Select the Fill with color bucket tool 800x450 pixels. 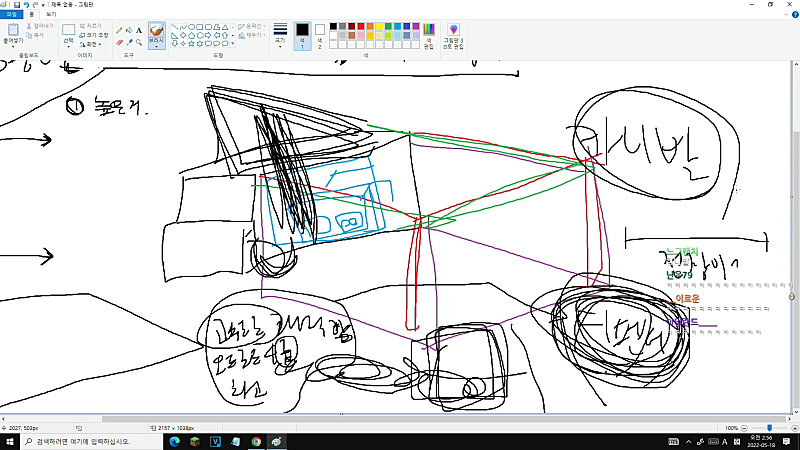(129, 31)
